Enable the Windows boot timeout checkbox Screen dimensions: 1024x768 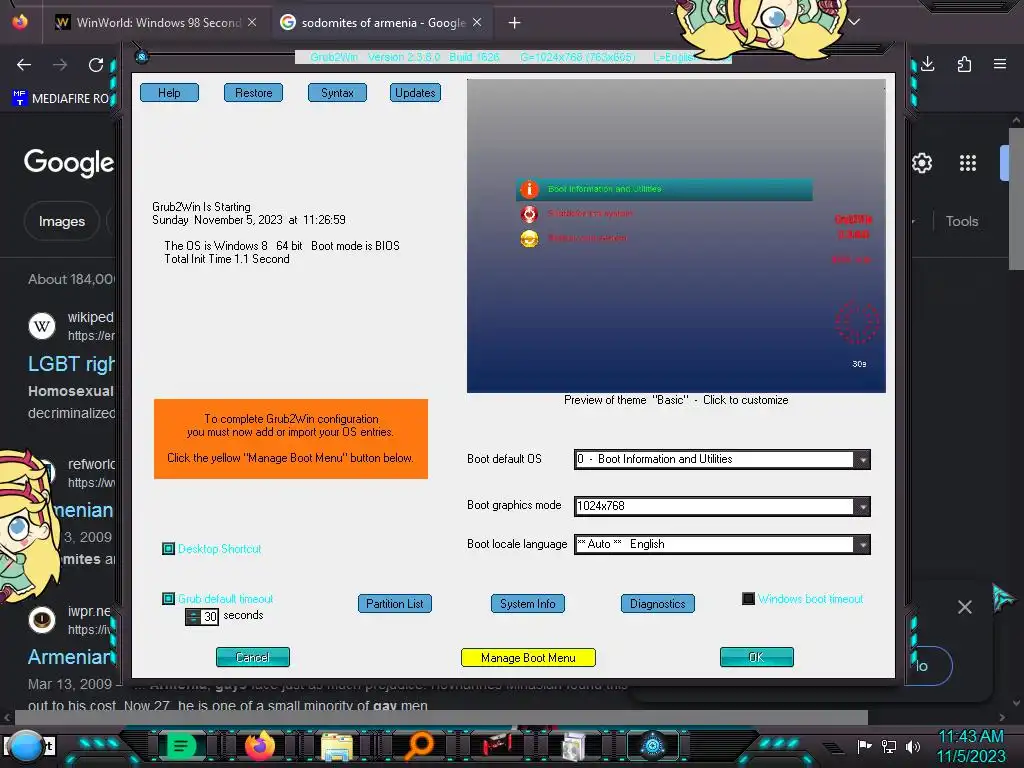click(748, 598)
